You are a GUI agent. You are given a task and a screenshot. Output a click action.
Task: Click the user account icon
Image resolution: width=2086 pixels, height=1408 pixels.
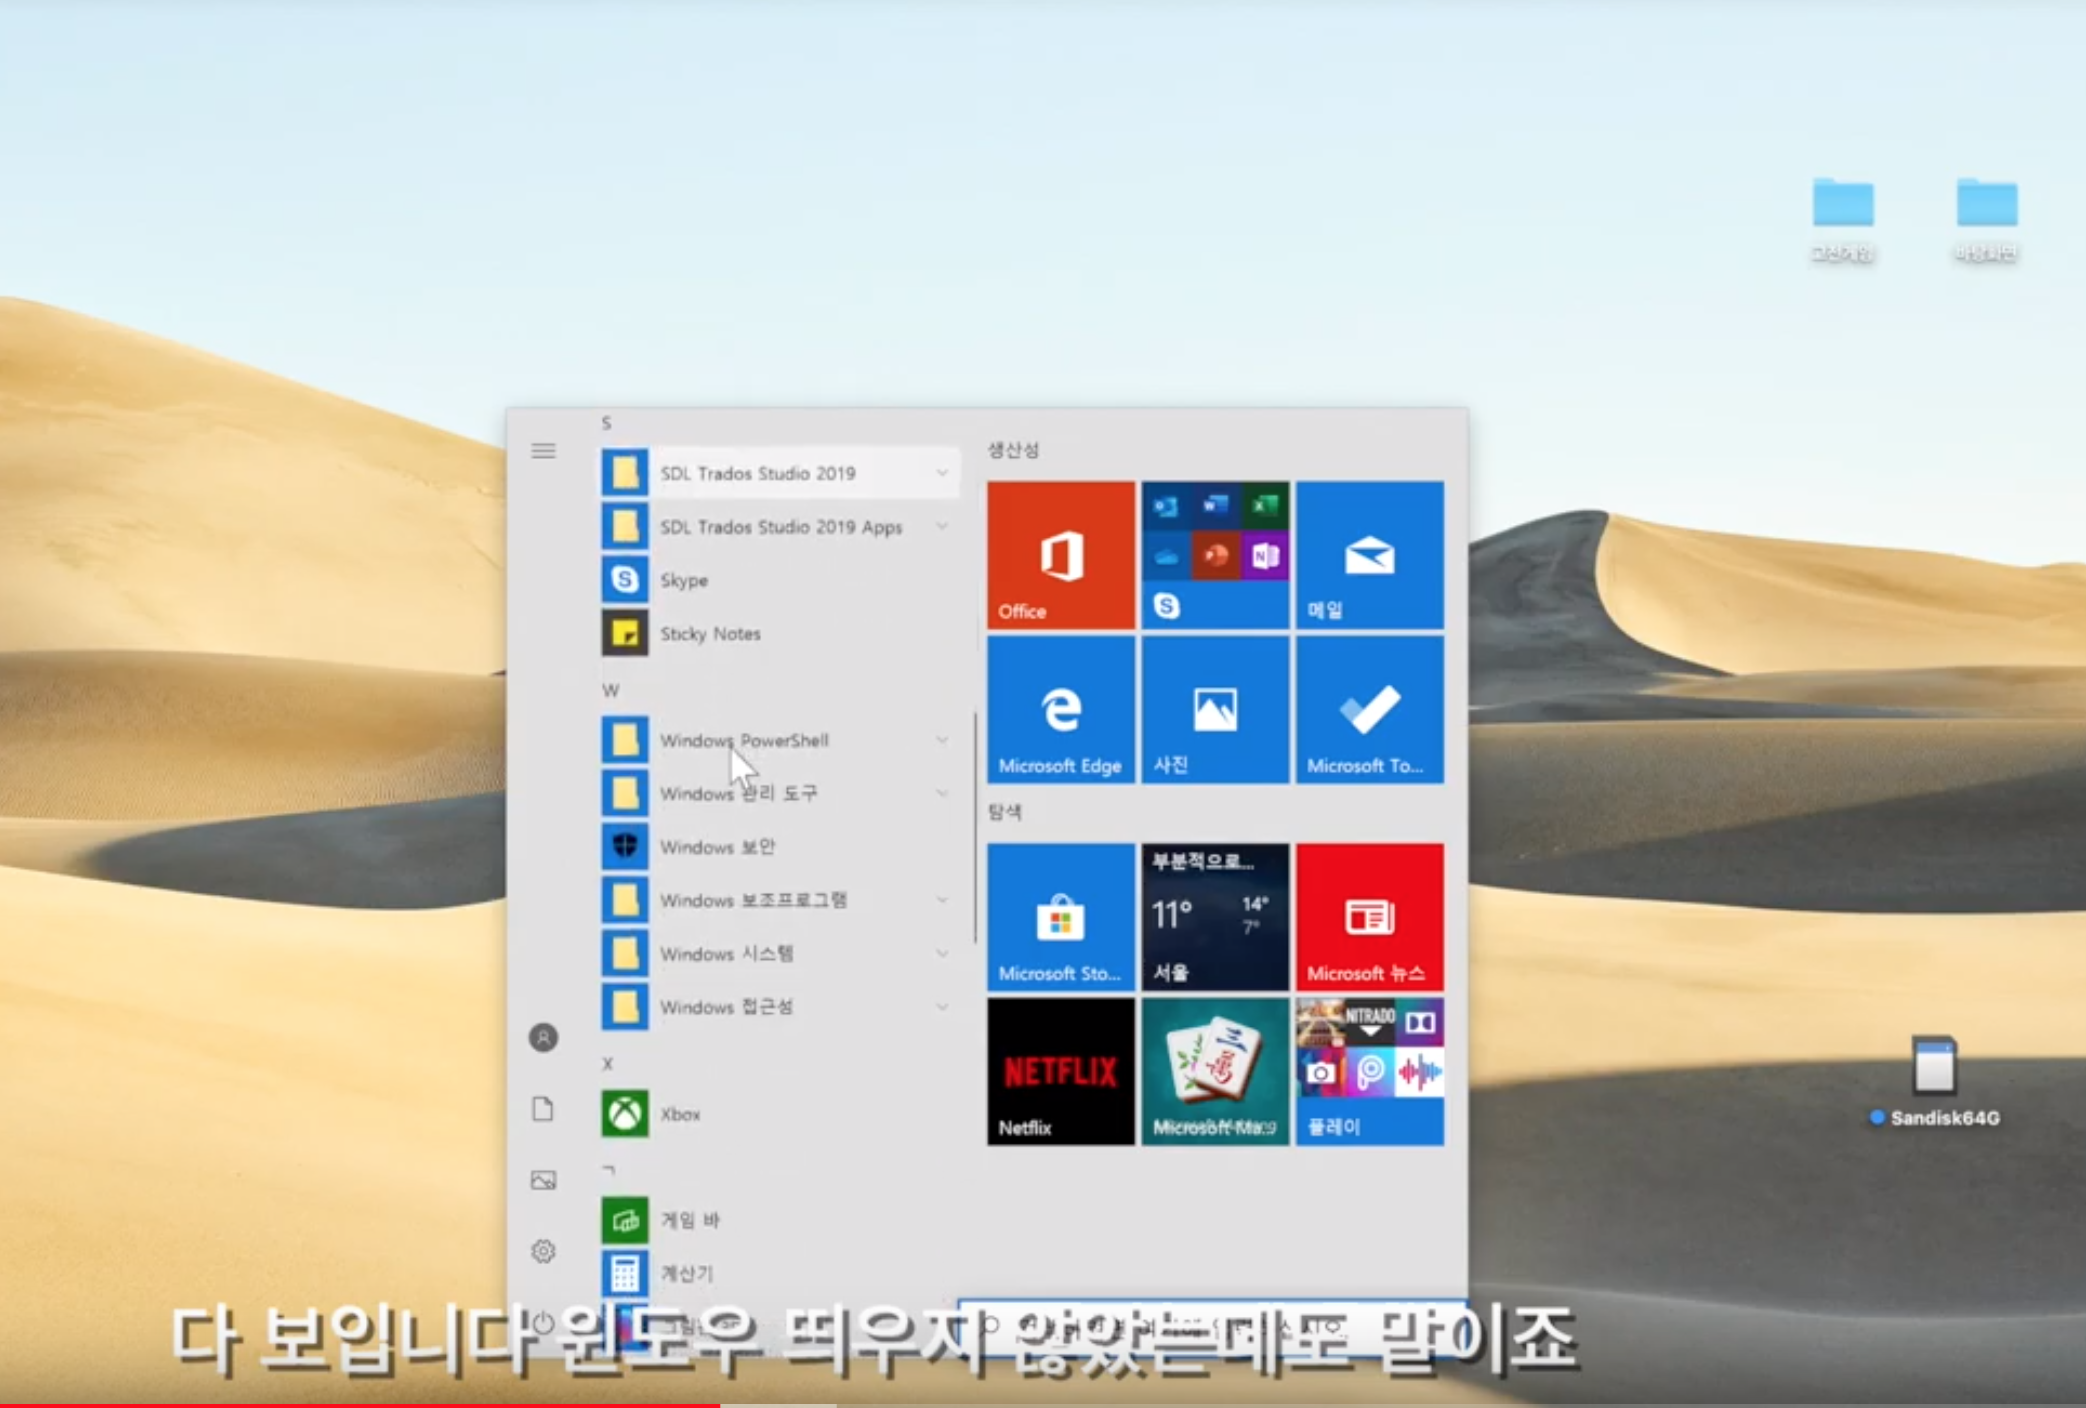(543, 1038)
